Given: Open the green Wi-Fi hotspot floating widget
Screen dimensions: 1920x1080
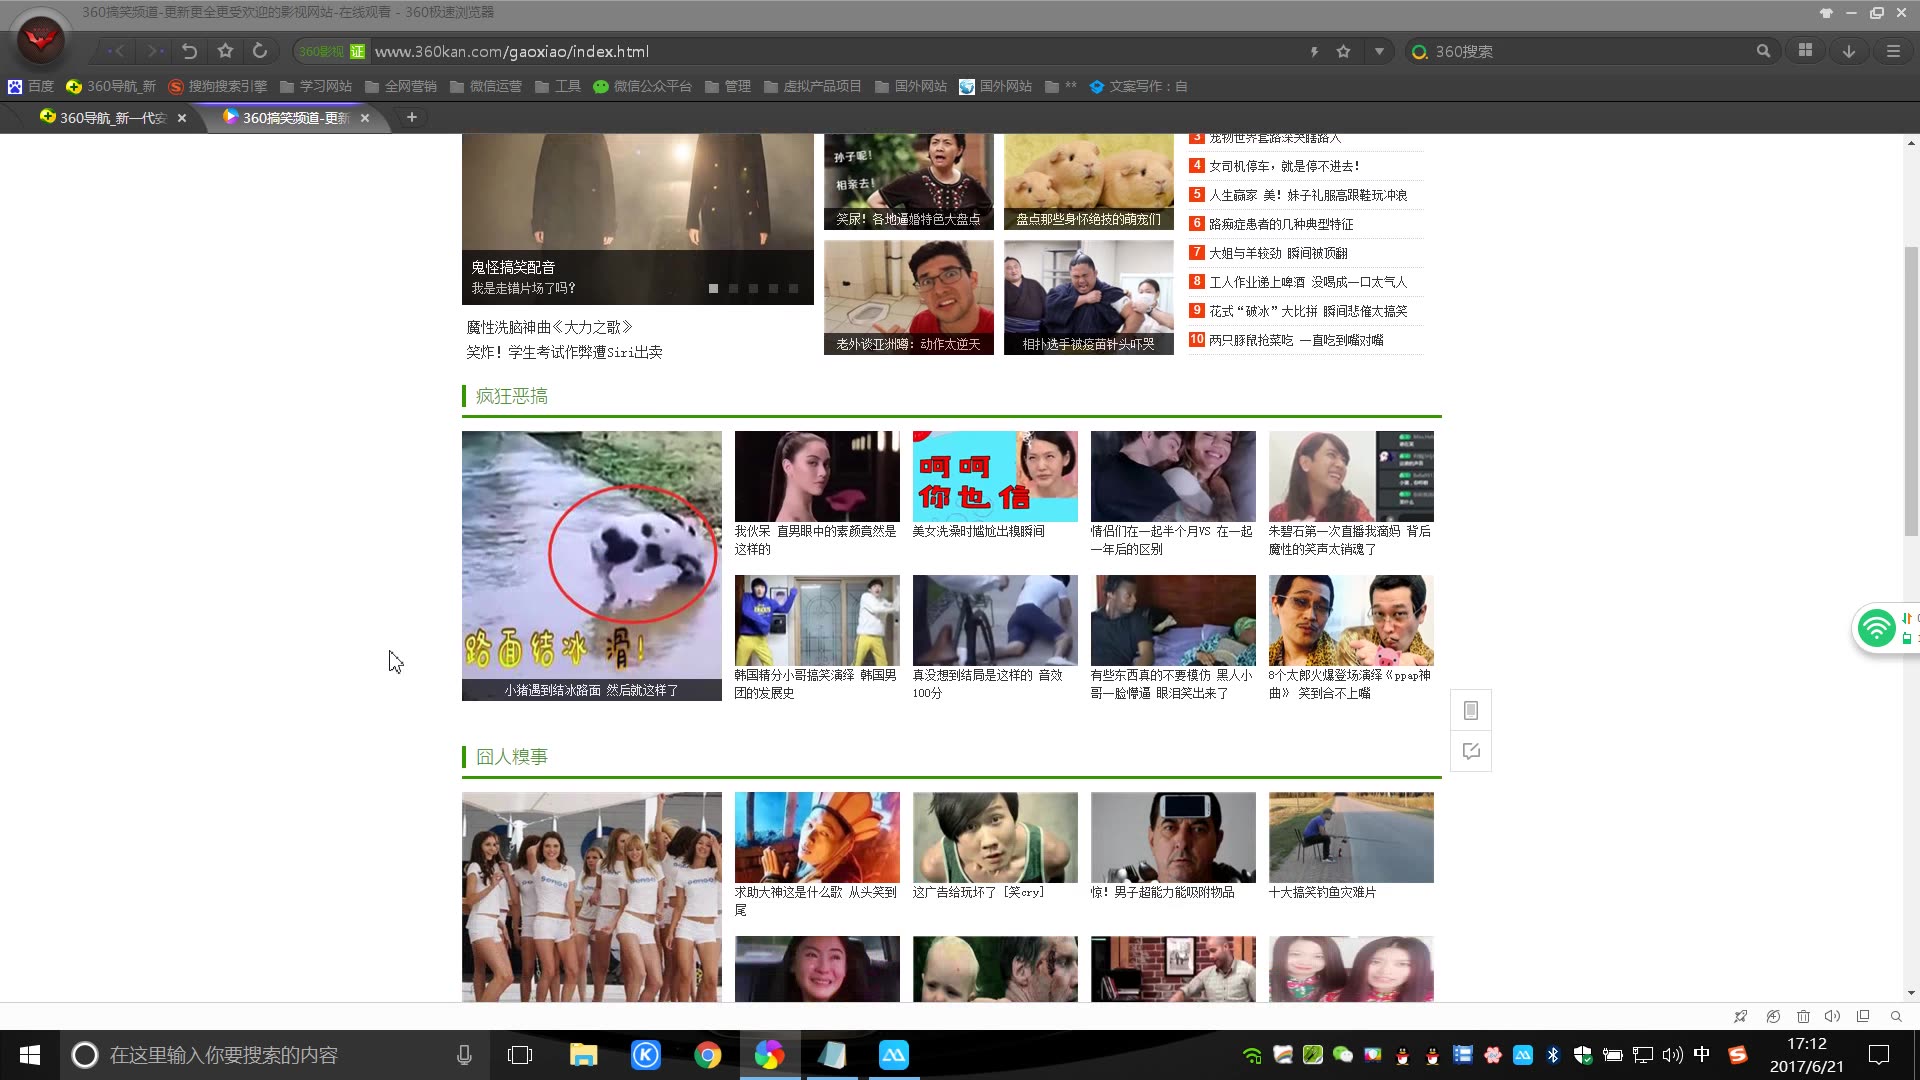Looking at the screenshot, I should (x=1877, y=628).
